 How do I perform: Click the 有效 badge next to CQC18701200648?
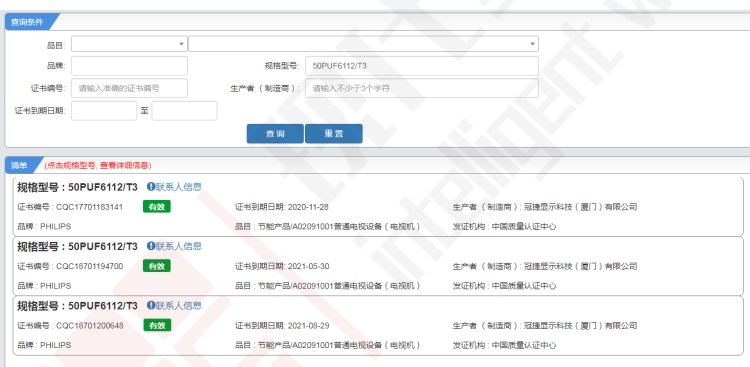157,325
